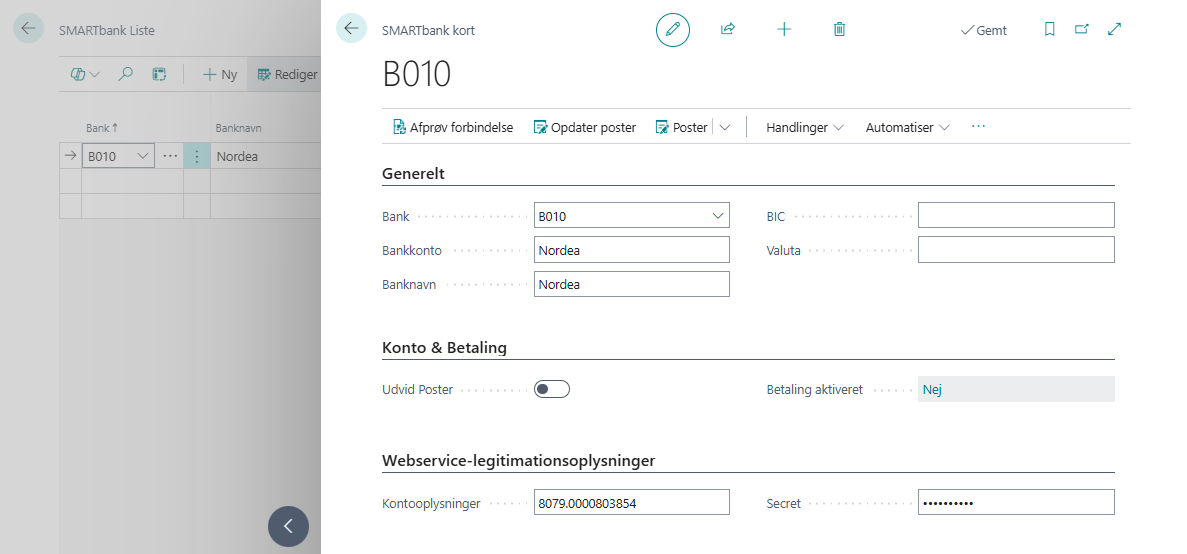Image resolution: width=1187 pixels, height=554 pixels.
Task: Click Afprøv forbindelse
Action: pos(453,128)
